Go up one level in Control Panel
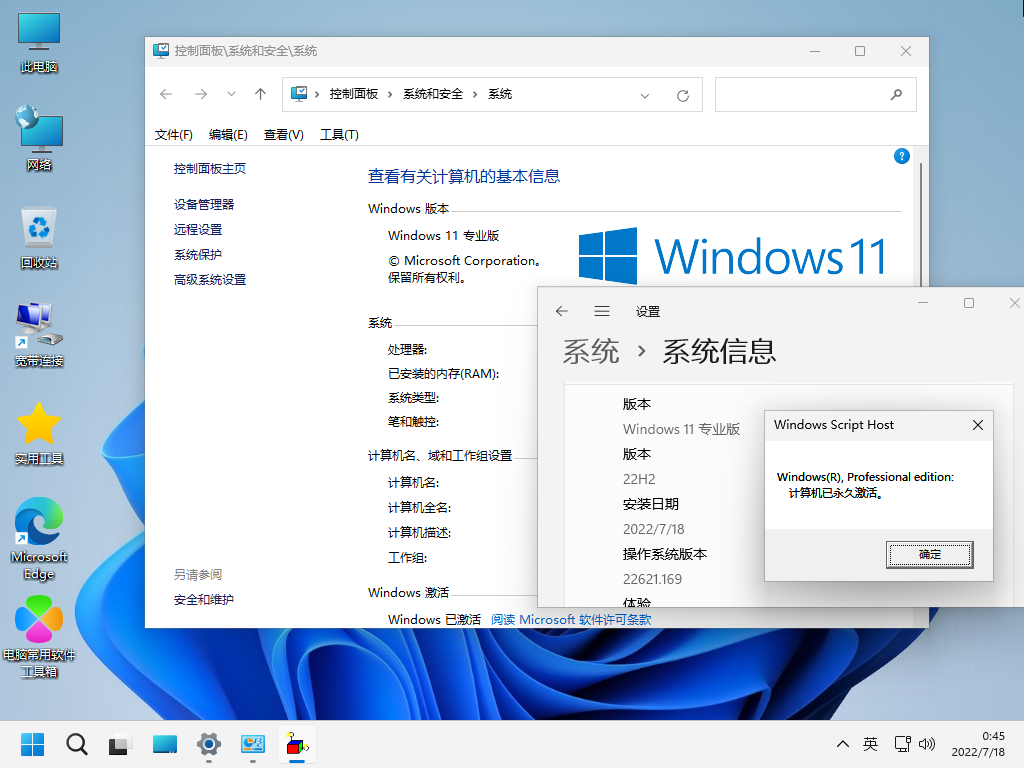Screen dimensions: 1024x768 point(261,94)
